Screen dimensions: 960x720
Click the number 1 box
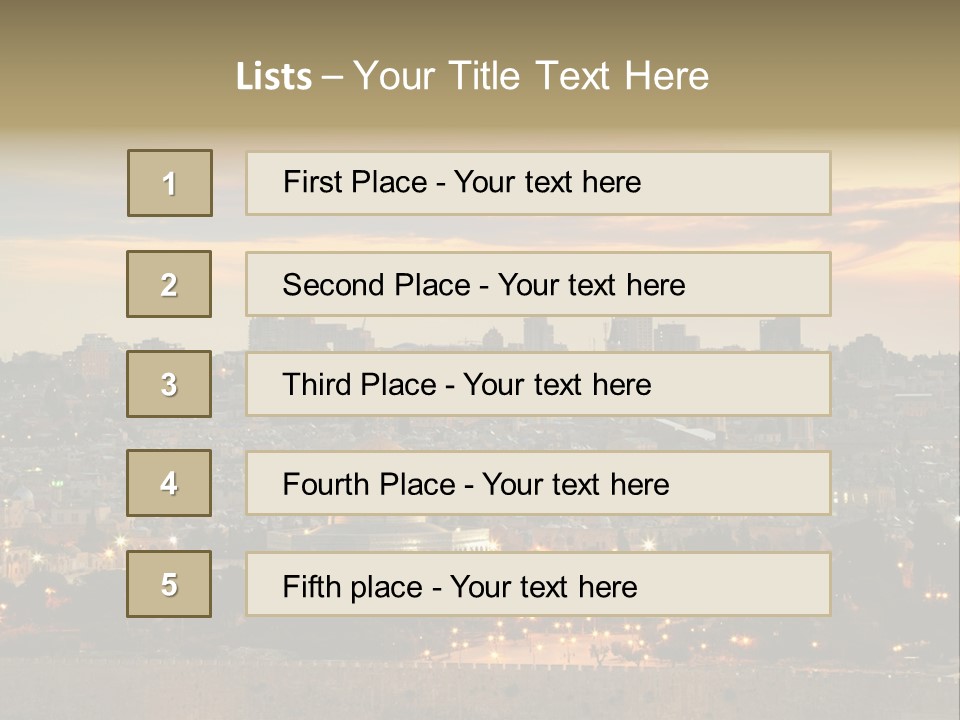pos(170,183)
